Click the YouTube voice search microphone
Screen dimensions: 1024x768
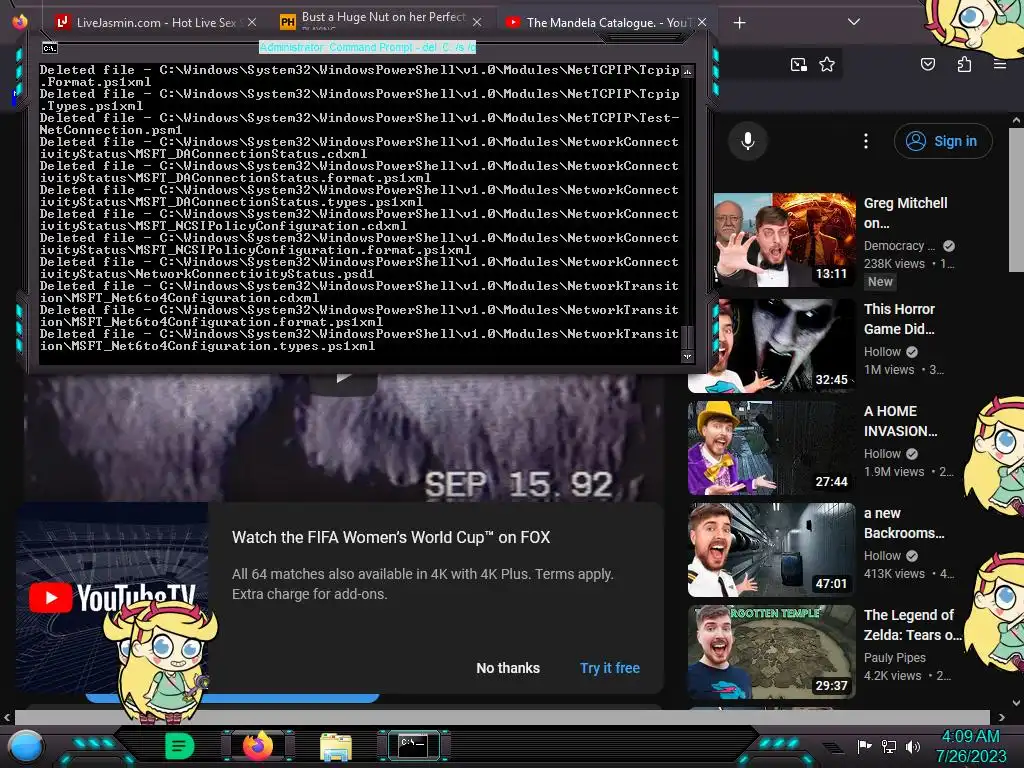point(748,141)
